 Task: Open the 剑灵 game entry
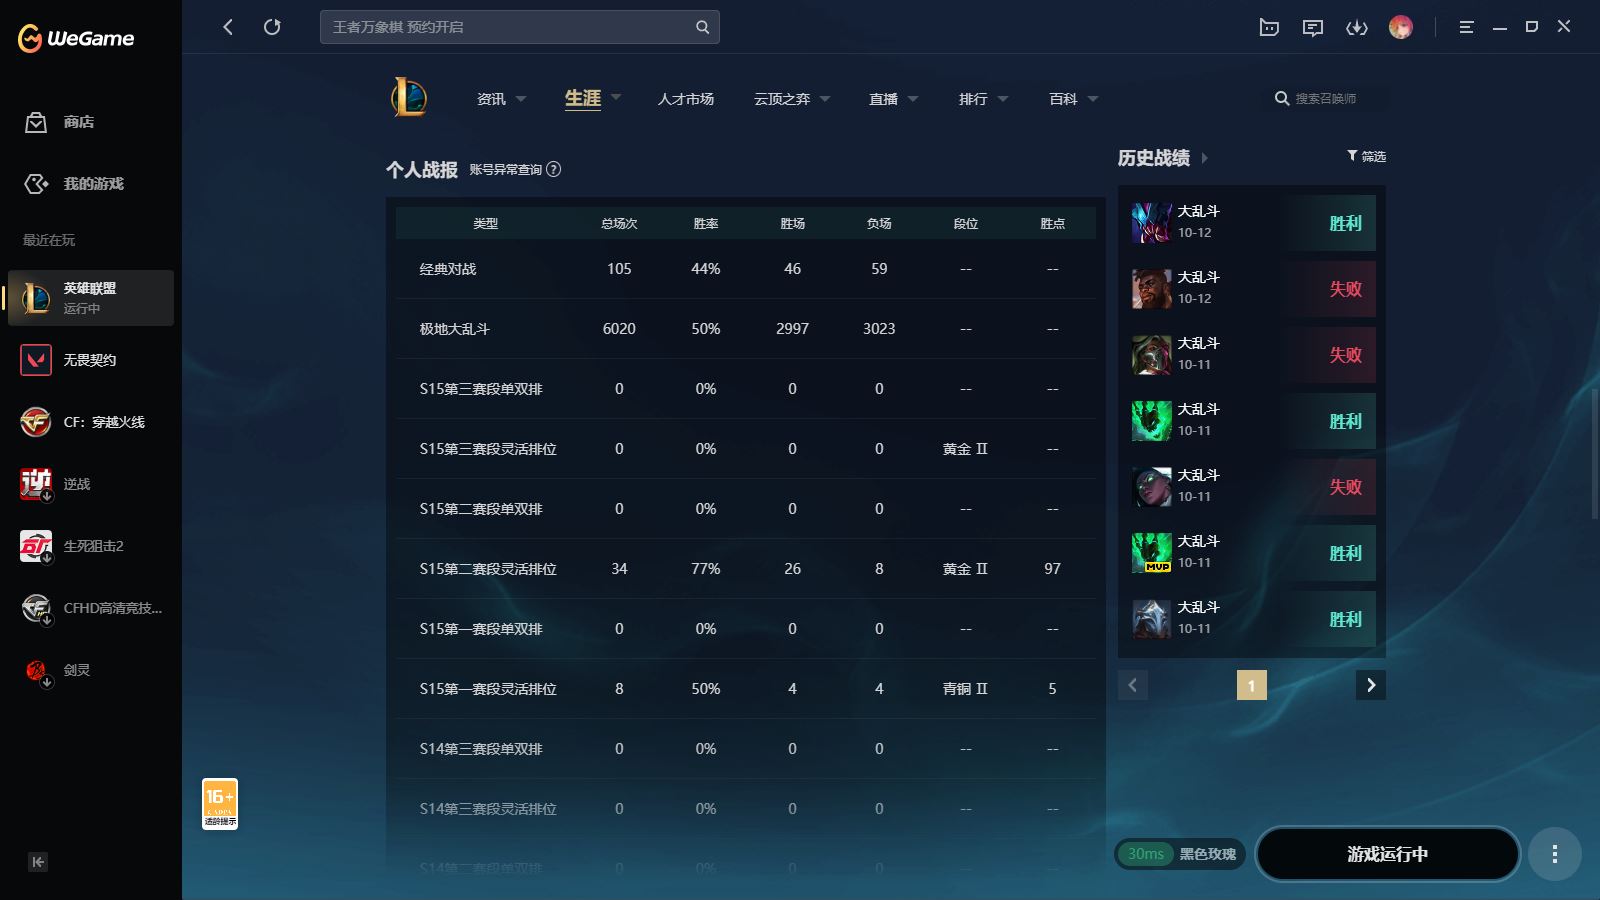pyautogui.click(x=90, y=670)
